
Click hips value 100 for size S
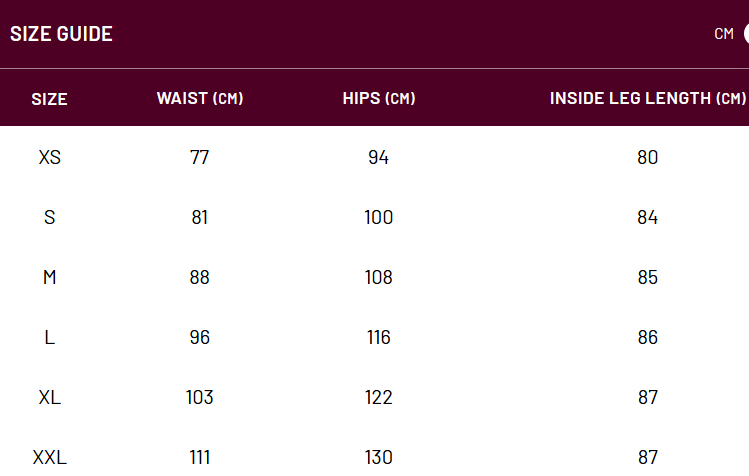[x=379, y=217]
